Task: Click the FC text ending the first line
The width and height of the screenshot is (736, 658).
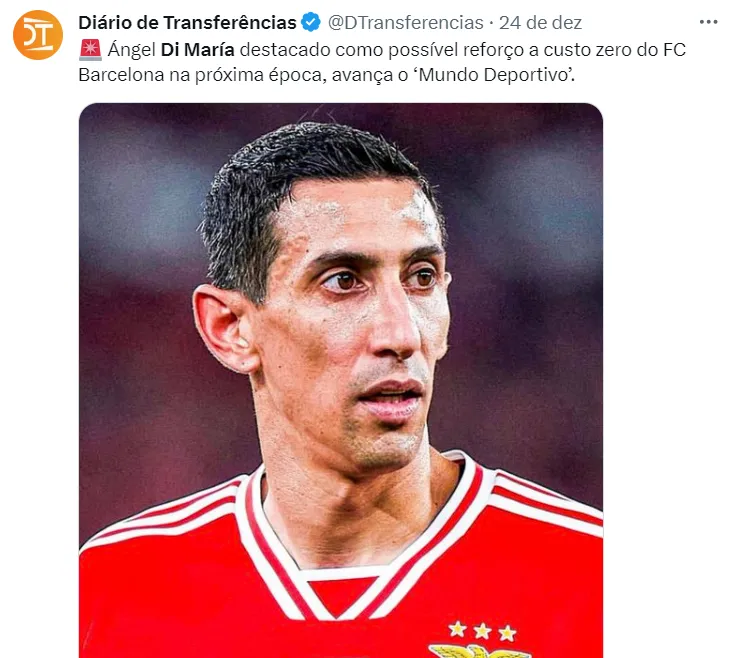Action: coord(675,50)
